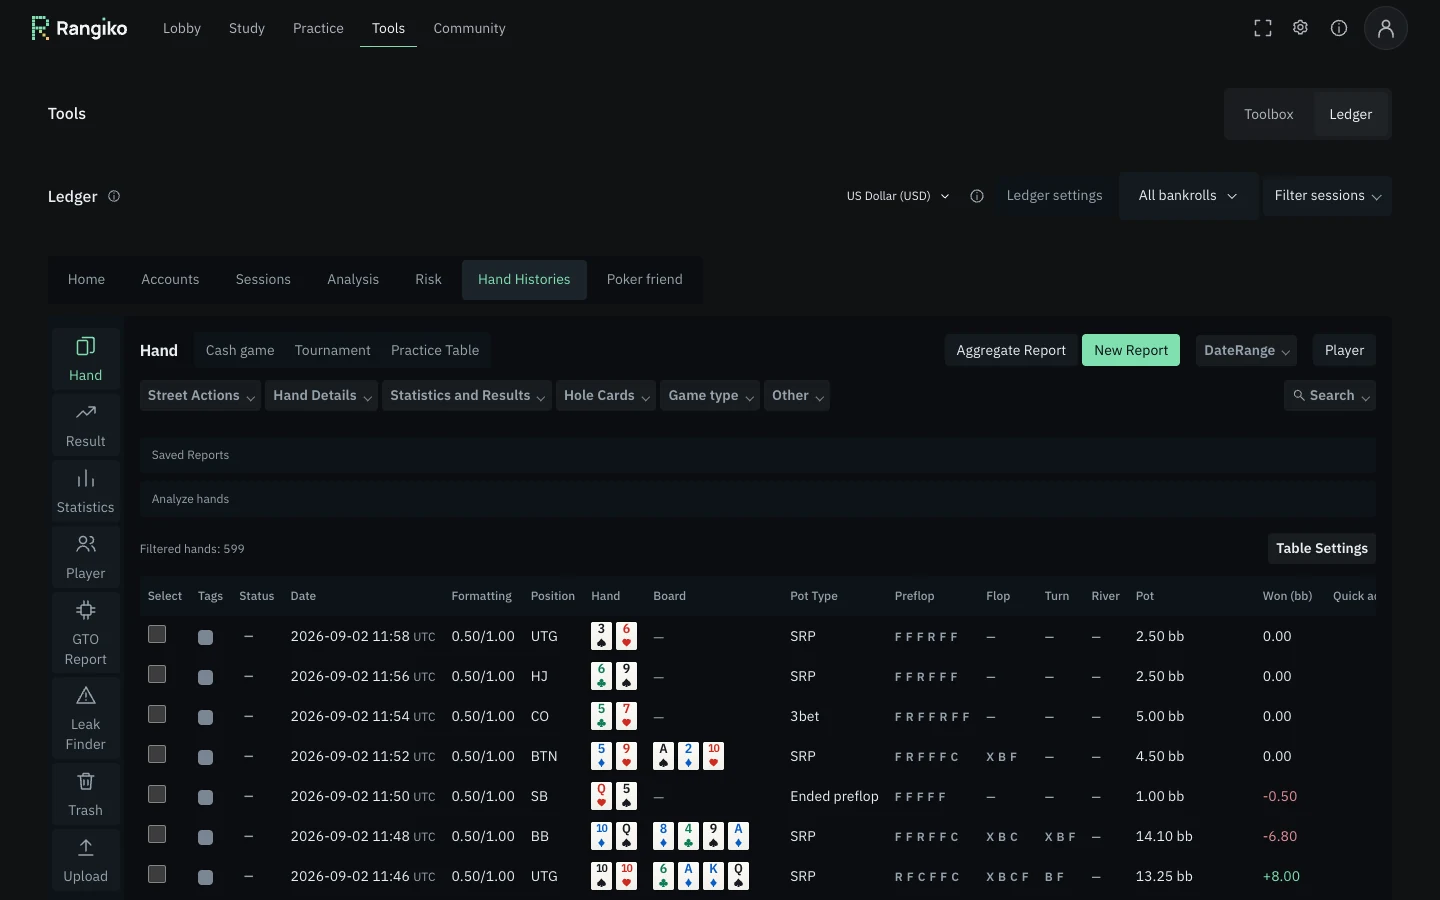Expand the Hand Details filter dropdown

click(322, 396)
